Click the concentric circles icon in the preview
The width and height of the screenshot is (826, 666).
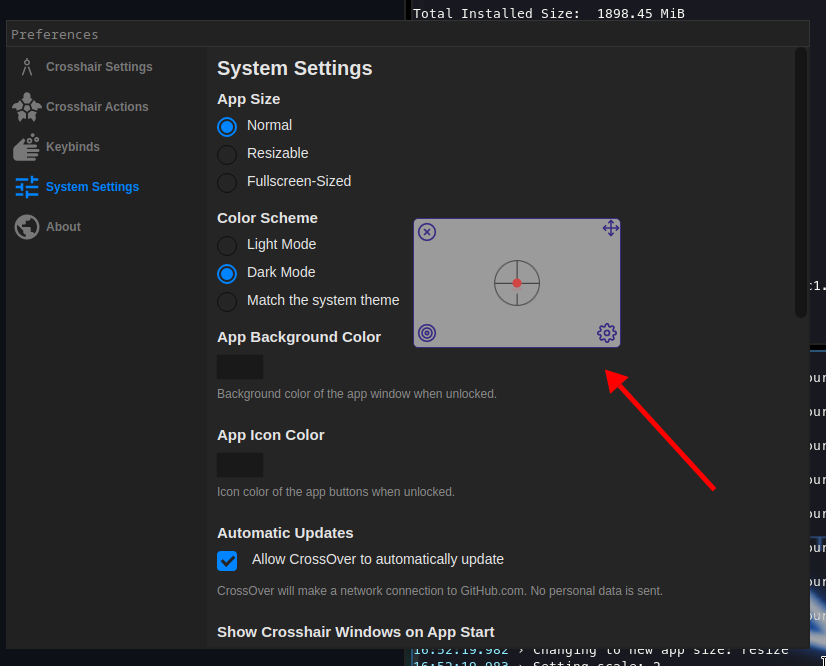click(427, 332)
